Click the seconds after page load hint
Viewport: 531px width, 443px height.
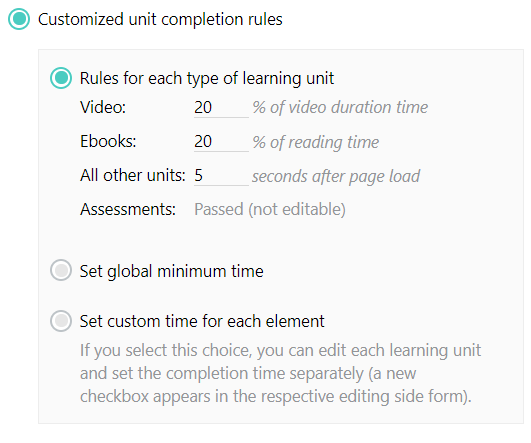click(336, 176)
